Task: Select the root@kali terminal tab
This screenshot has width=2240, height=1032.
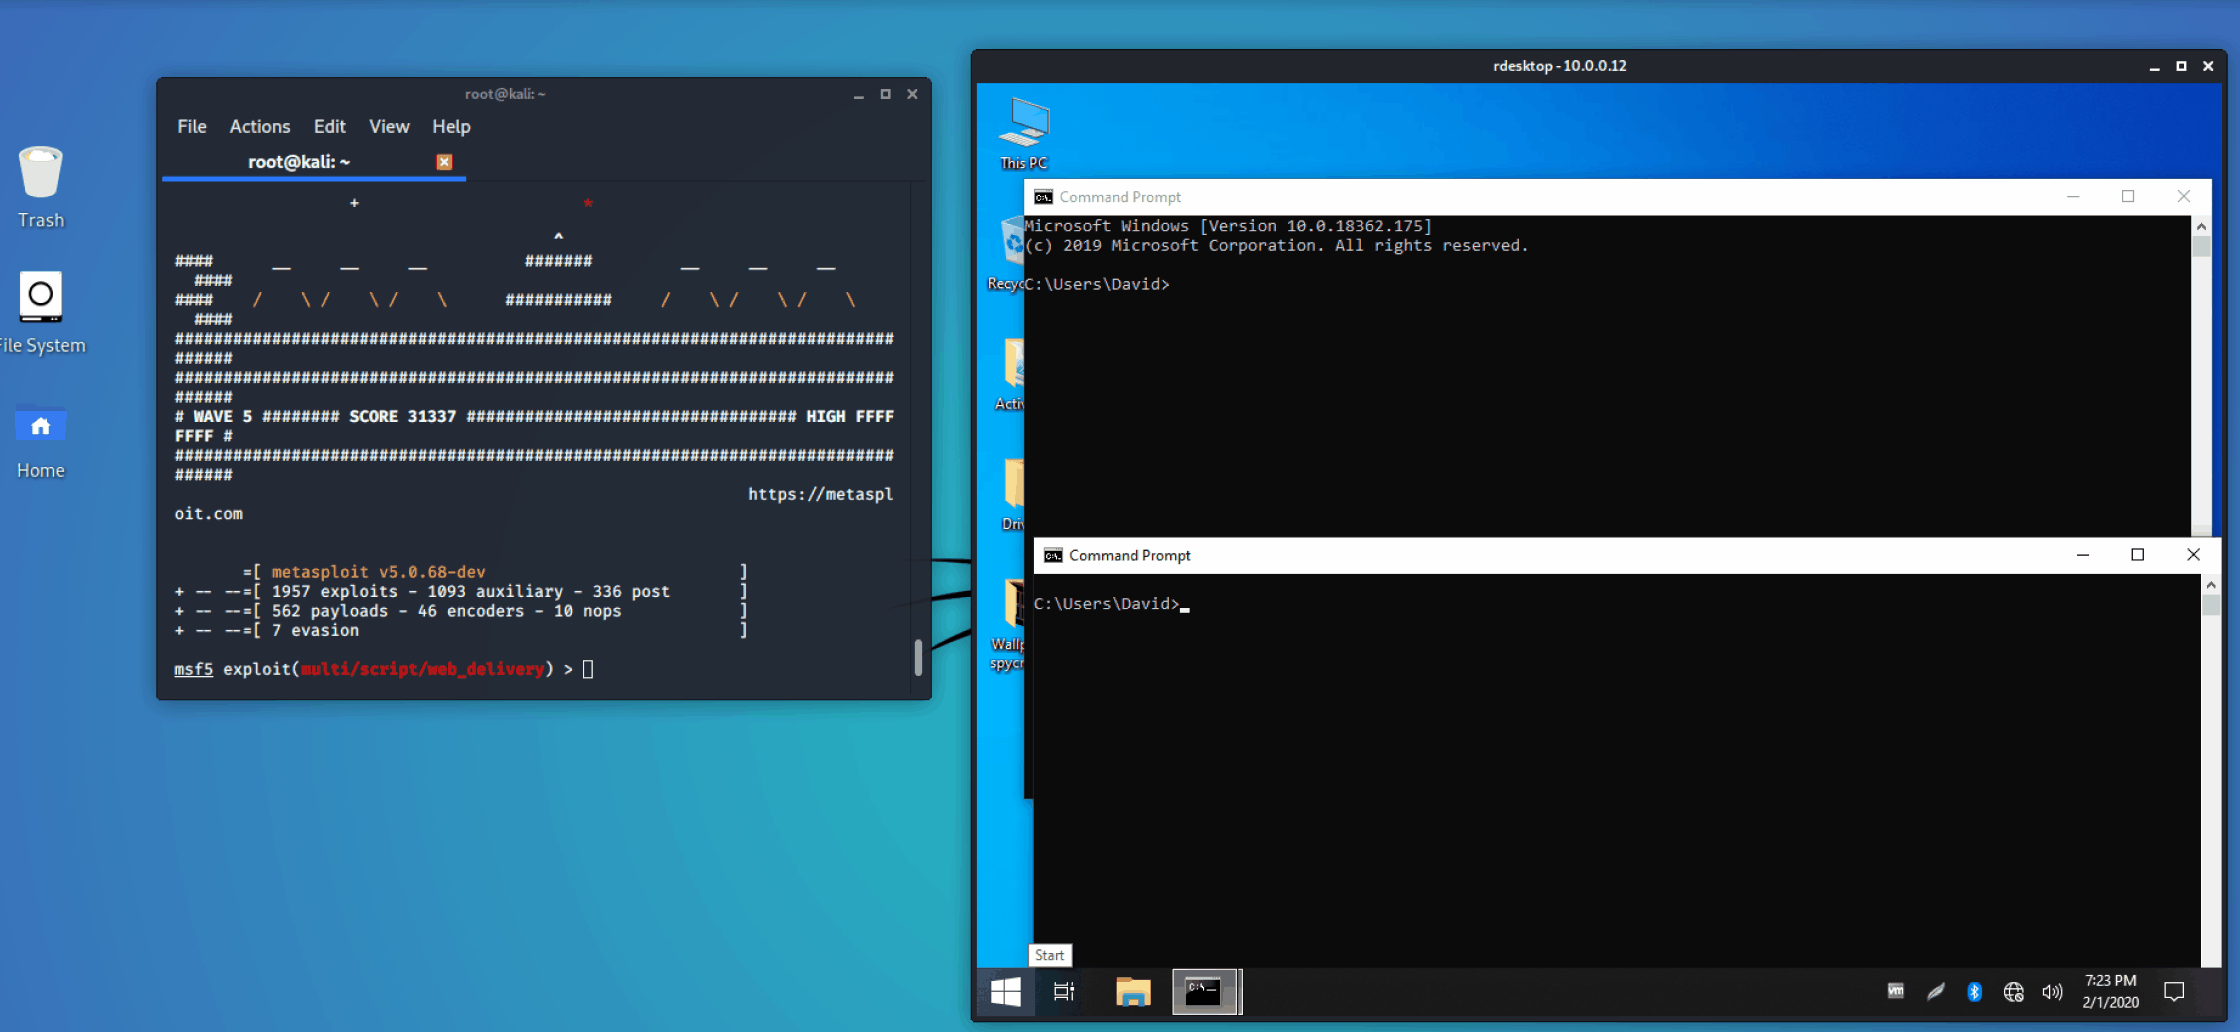Action: pos(299,162)
